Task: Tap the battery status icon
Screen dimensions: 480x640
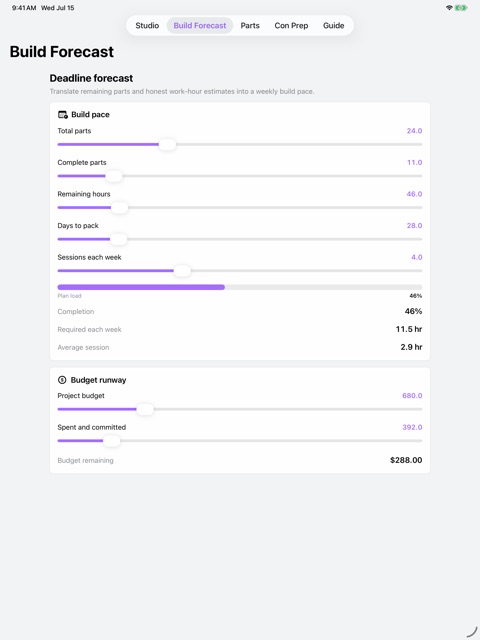Action: pyautogui.click(x=461, y=8)
